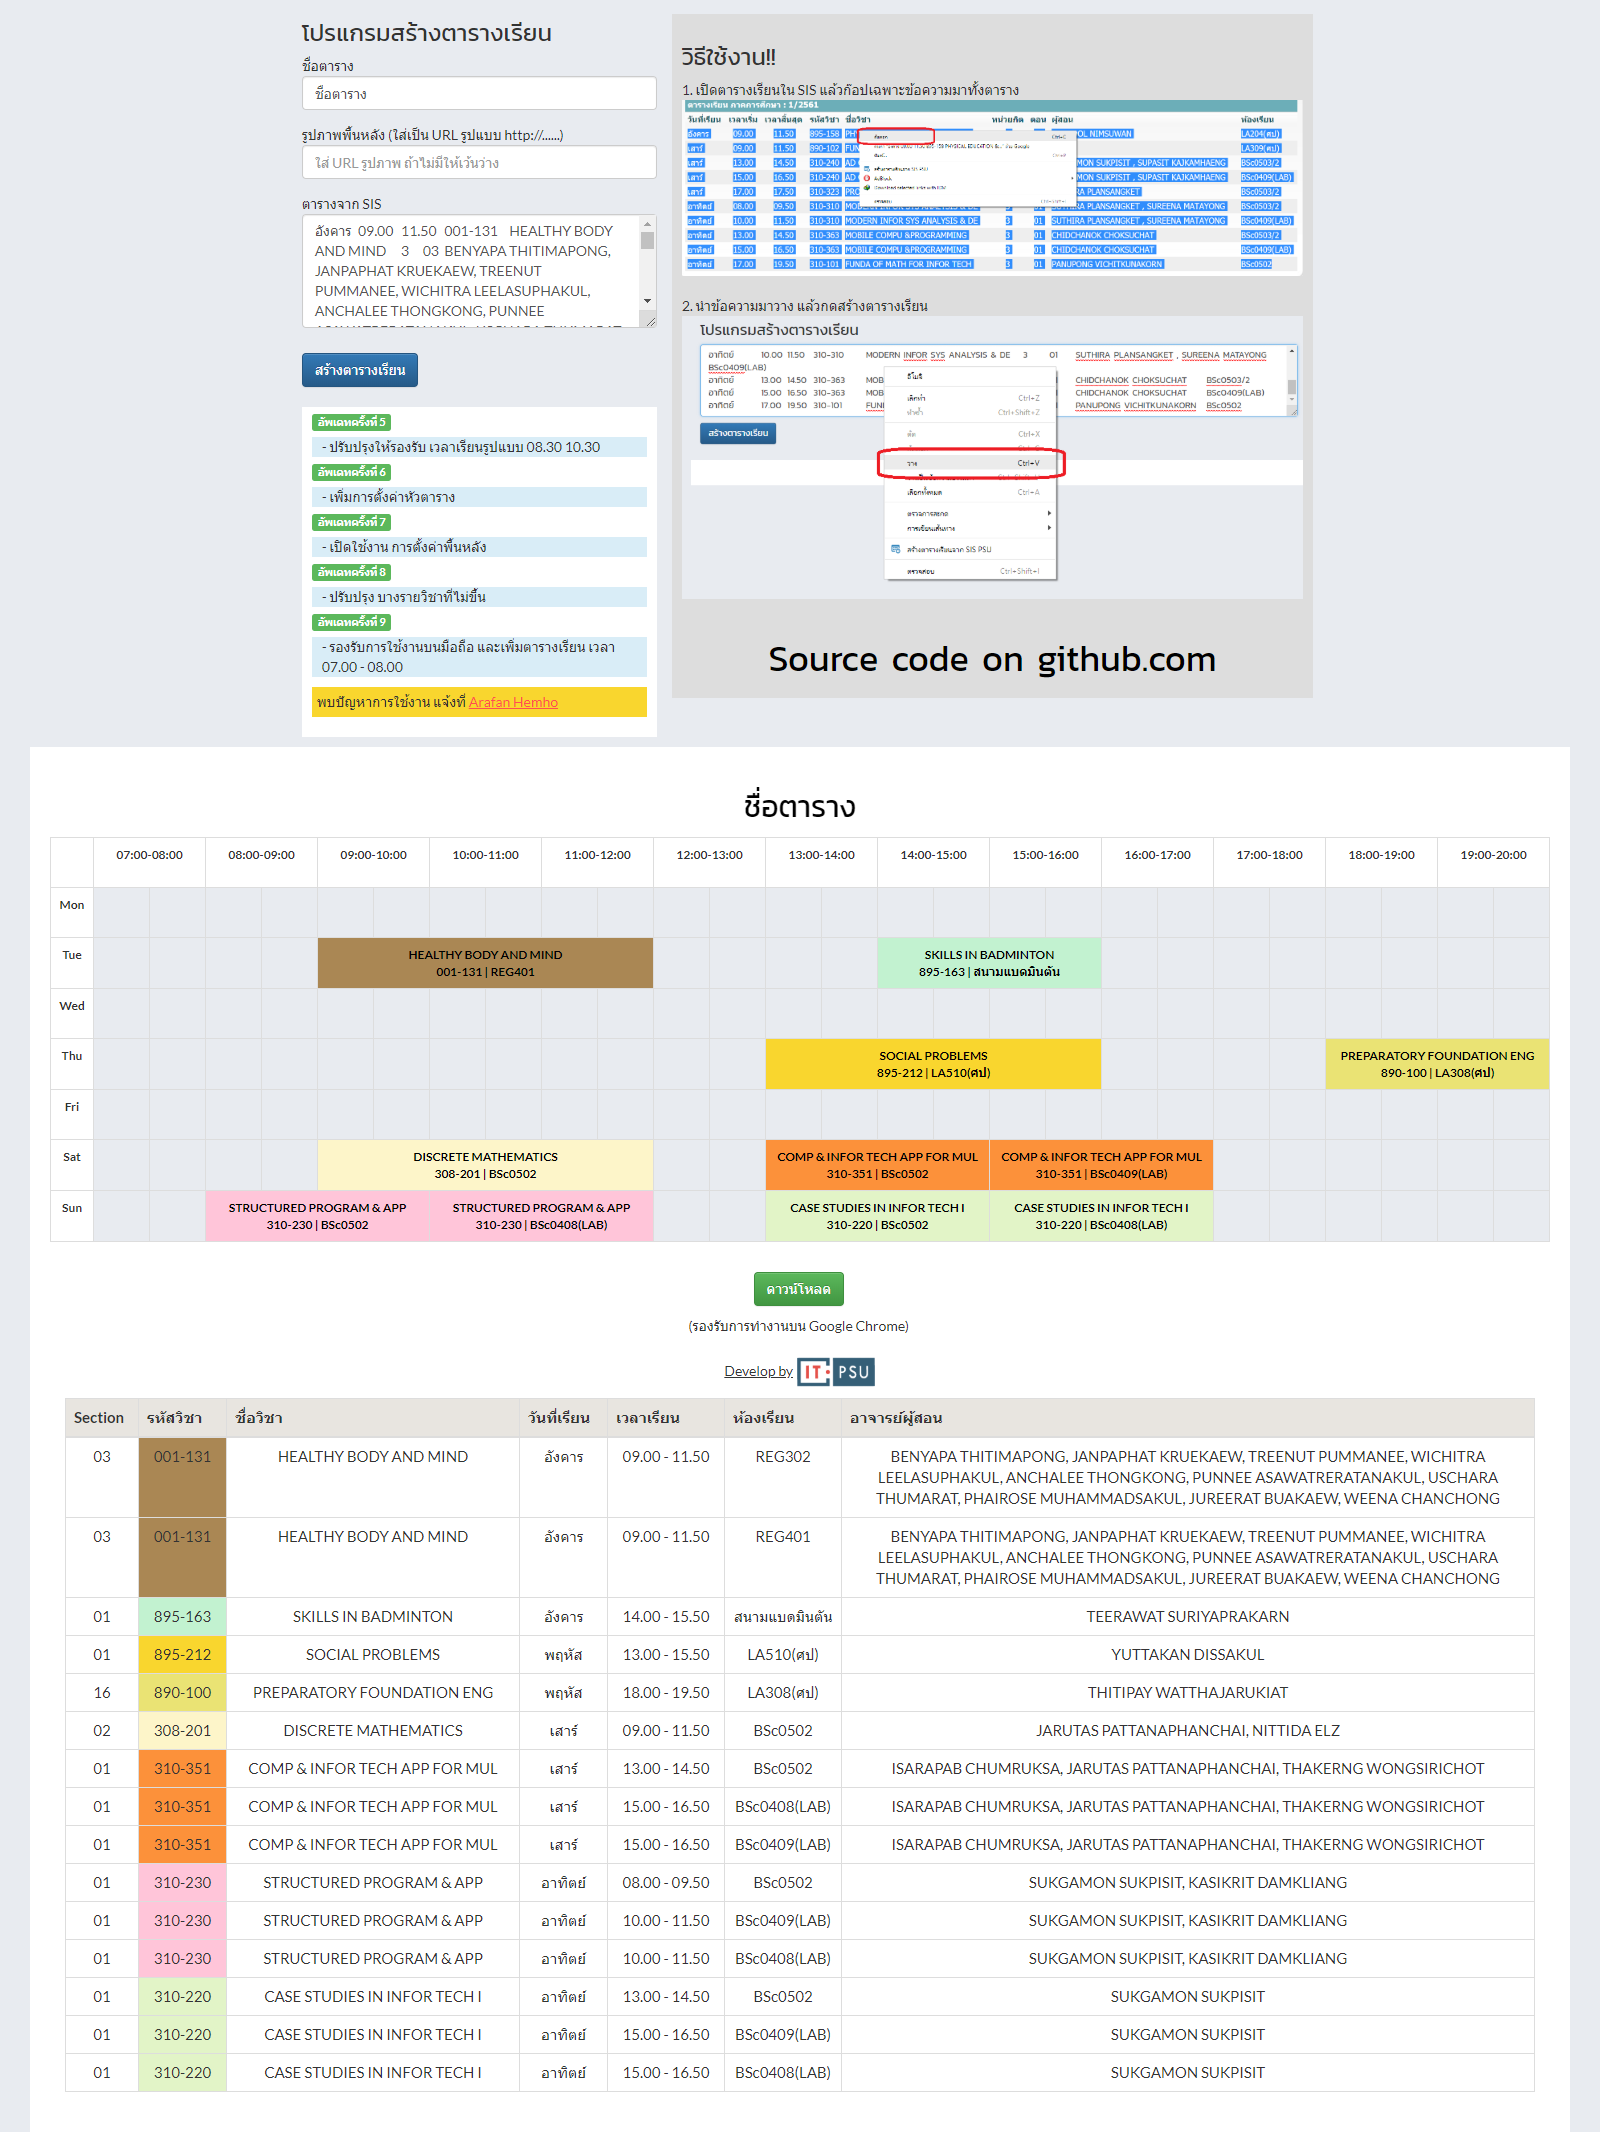Click the yellow 895-212 code cell
This screenshot has height=2132, width=1600.
182,1654
